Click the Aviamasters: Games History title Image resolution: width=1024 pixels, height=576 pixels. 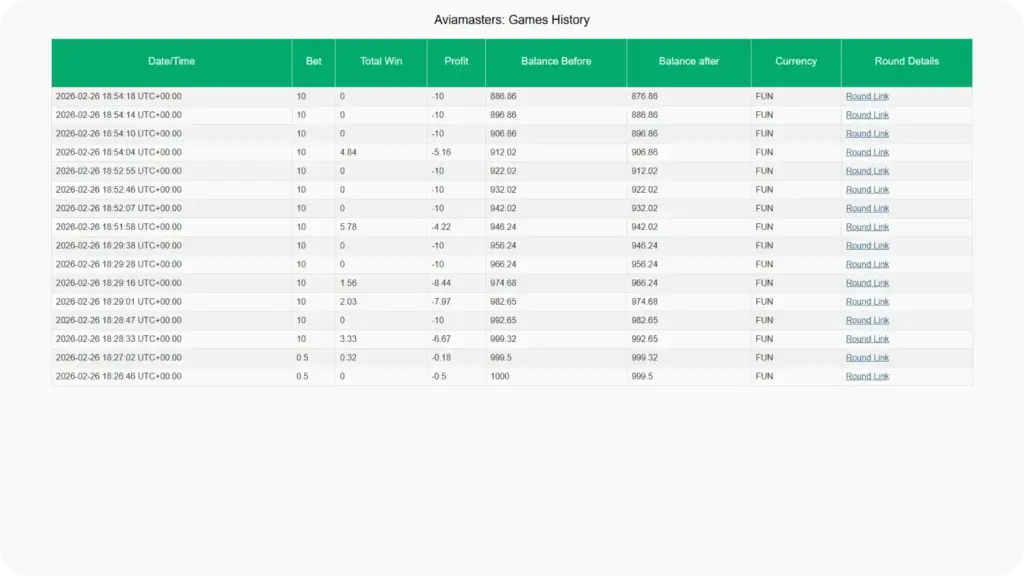511,20
